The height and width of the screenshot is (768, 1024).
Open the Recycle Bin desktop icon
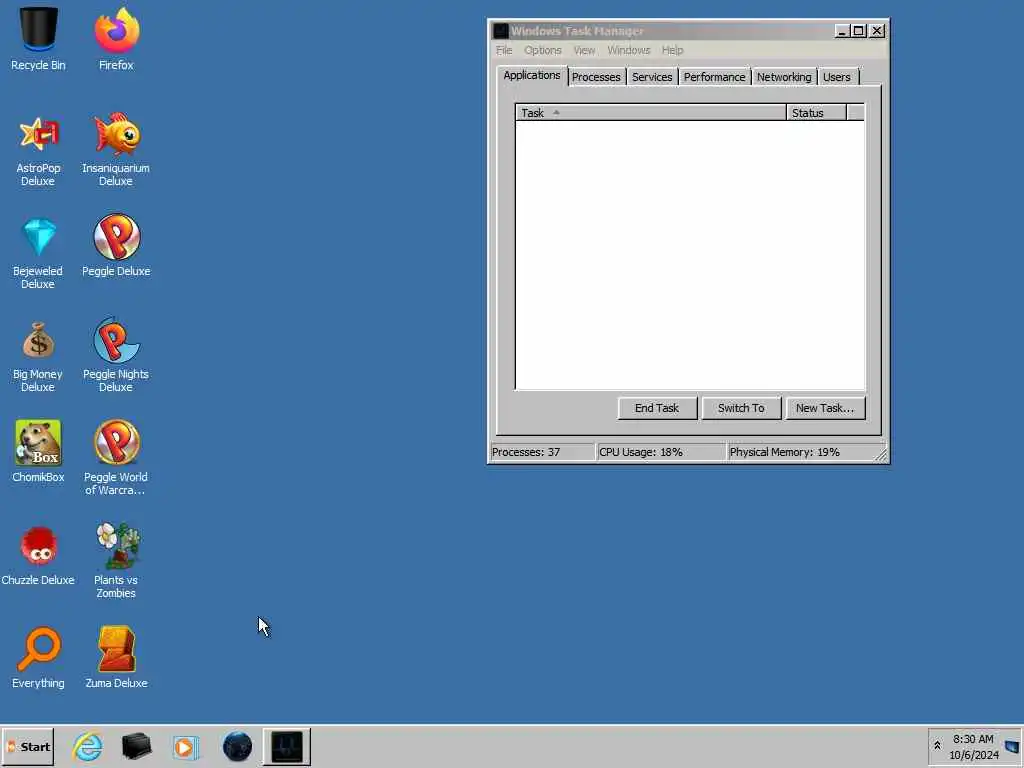click(38, 39)
